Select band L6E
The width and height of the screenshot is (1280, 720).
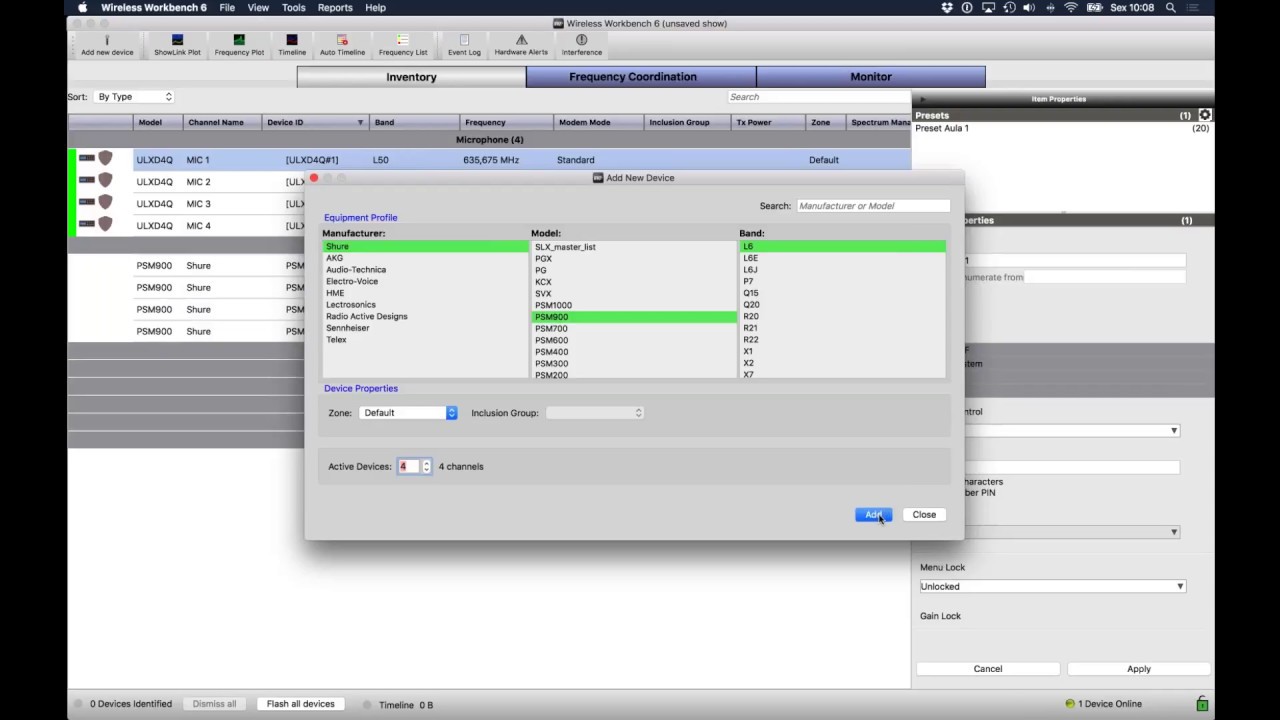pos(842,258)
